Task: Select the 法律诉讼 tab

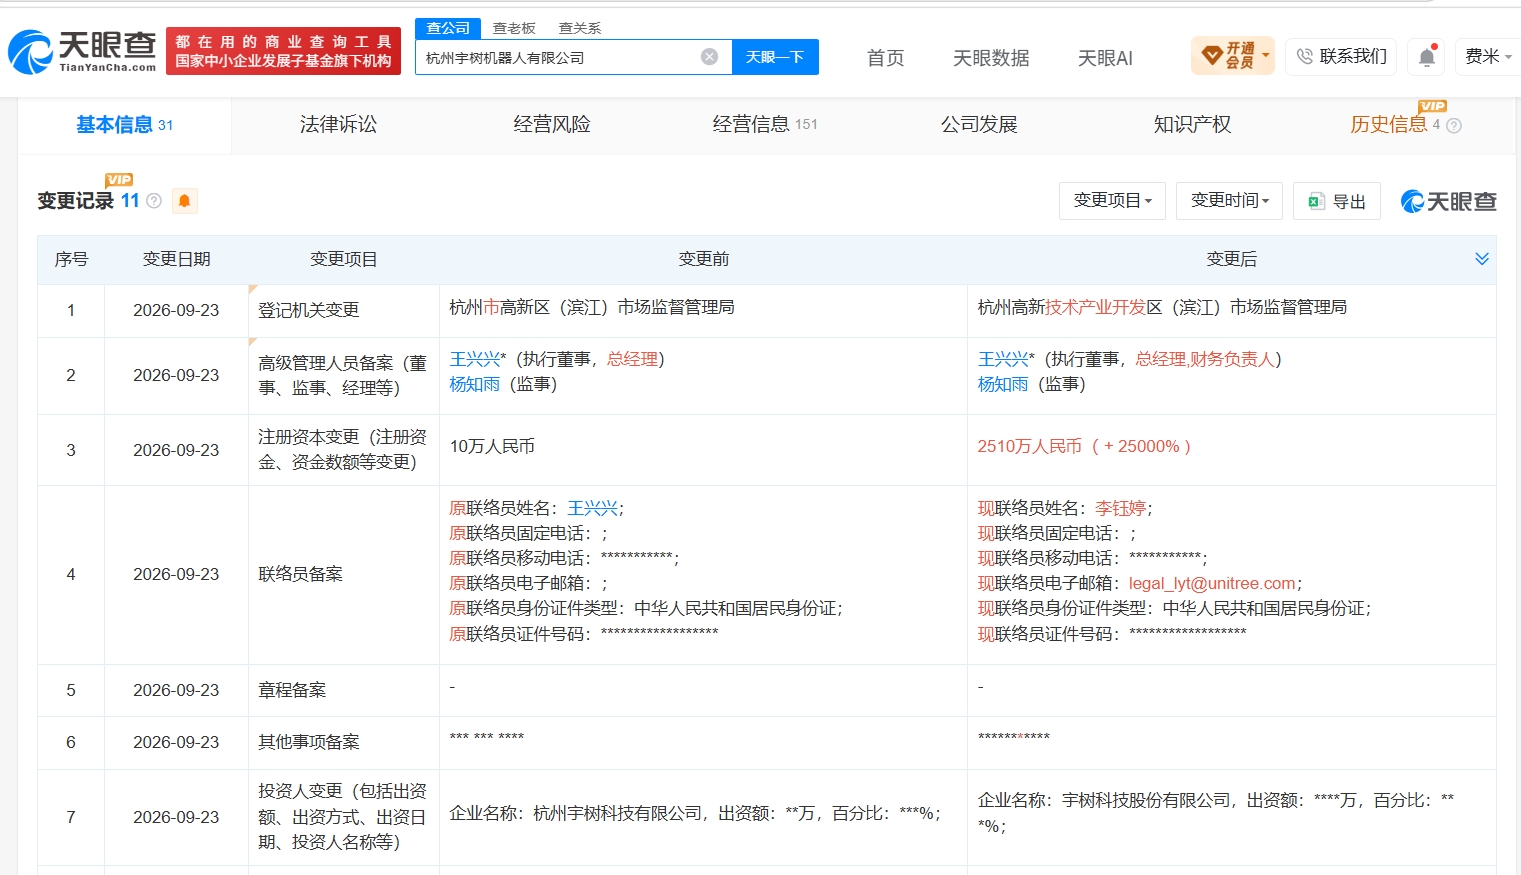Action: click(x=339, y=125)
